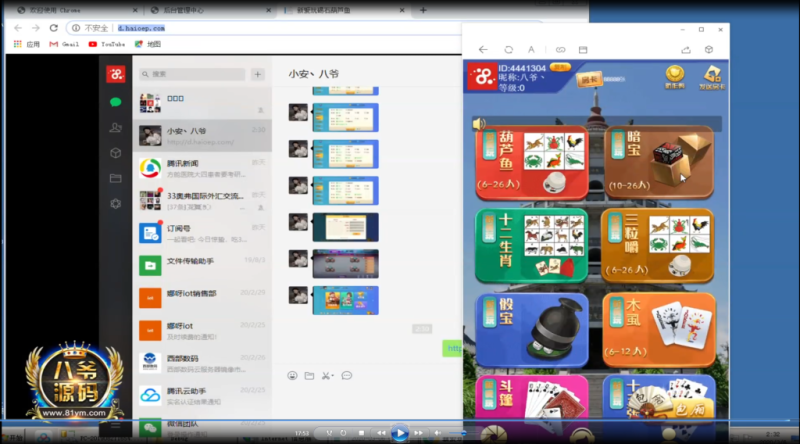
Task: Open the files folder icon in WeChat sidebar
Action: [x=116, y=178]
